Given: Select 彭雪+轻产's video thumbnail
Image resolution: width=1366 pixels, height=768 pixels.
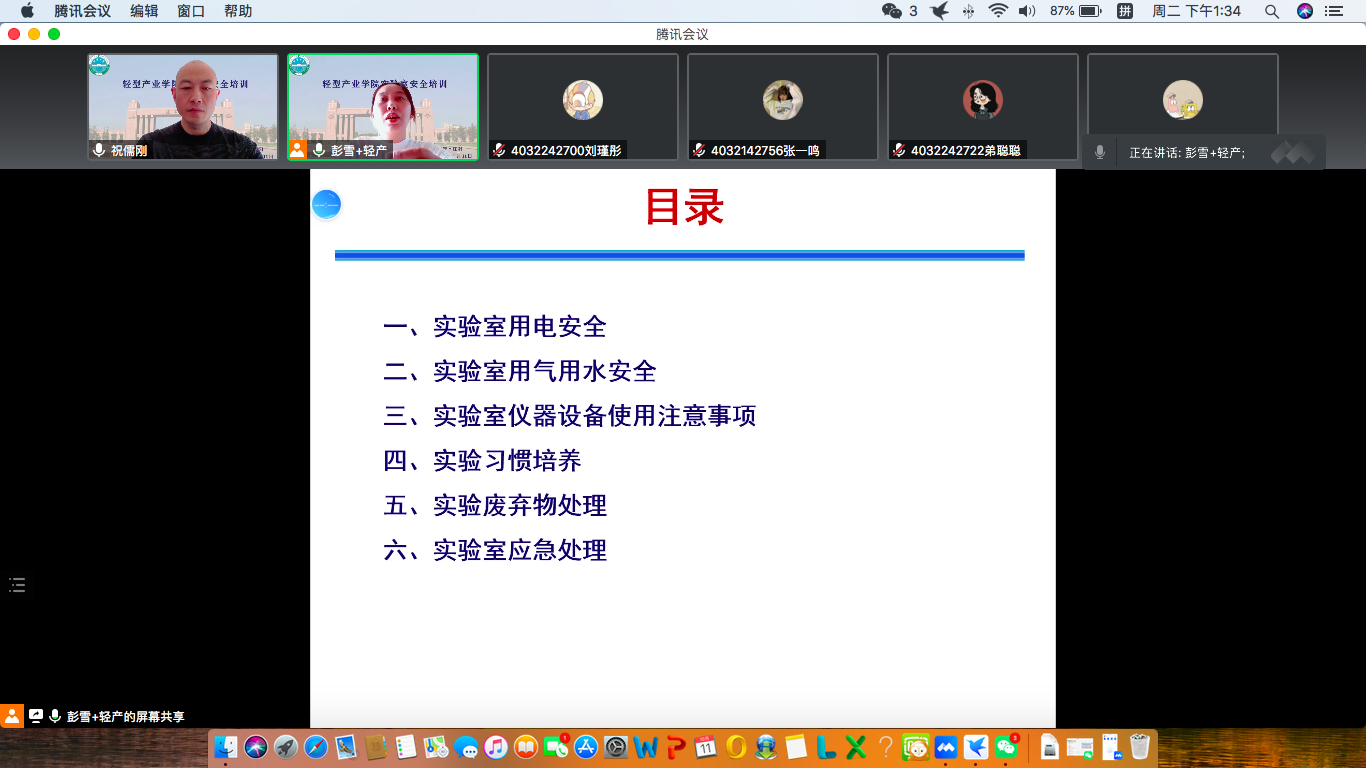Looking at the screenshot, I should [383, 106].
